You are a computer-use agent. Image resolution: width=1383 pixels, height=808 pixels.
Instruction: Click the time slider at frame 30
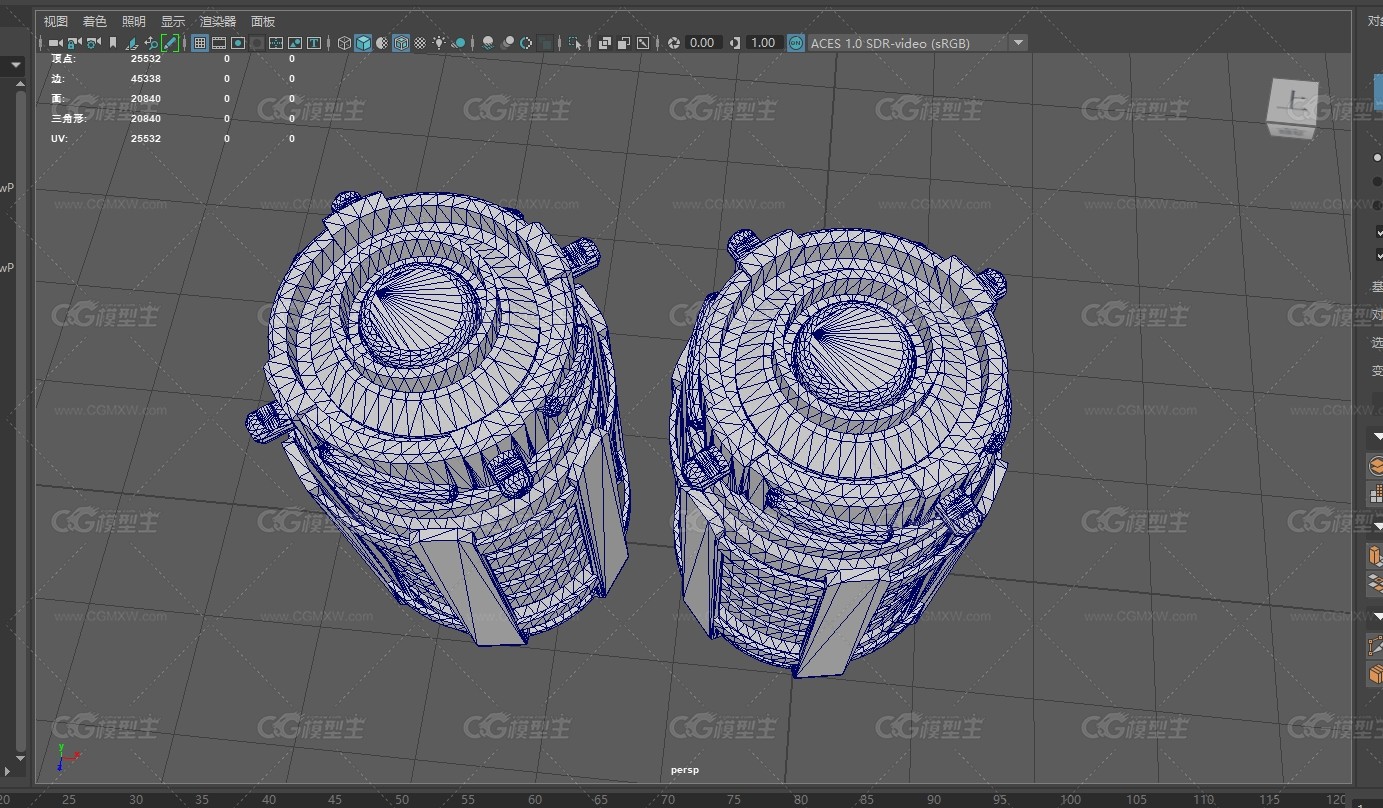click(x=136, y=799)
